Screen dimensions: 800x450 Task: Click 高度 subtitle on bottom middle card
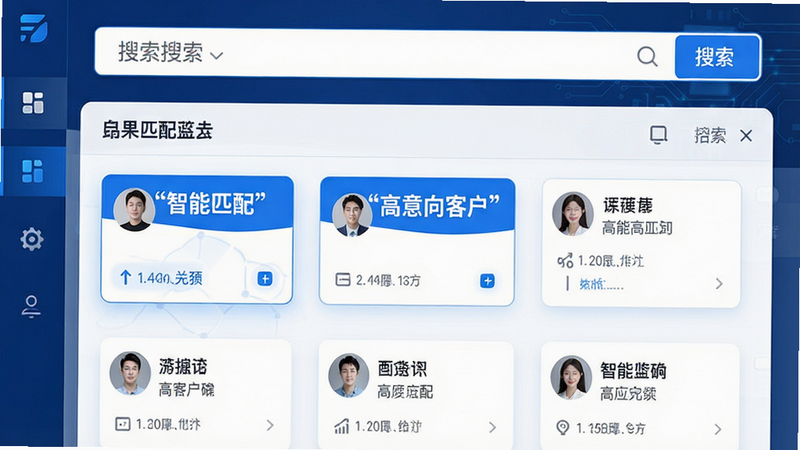pos(405,392)
